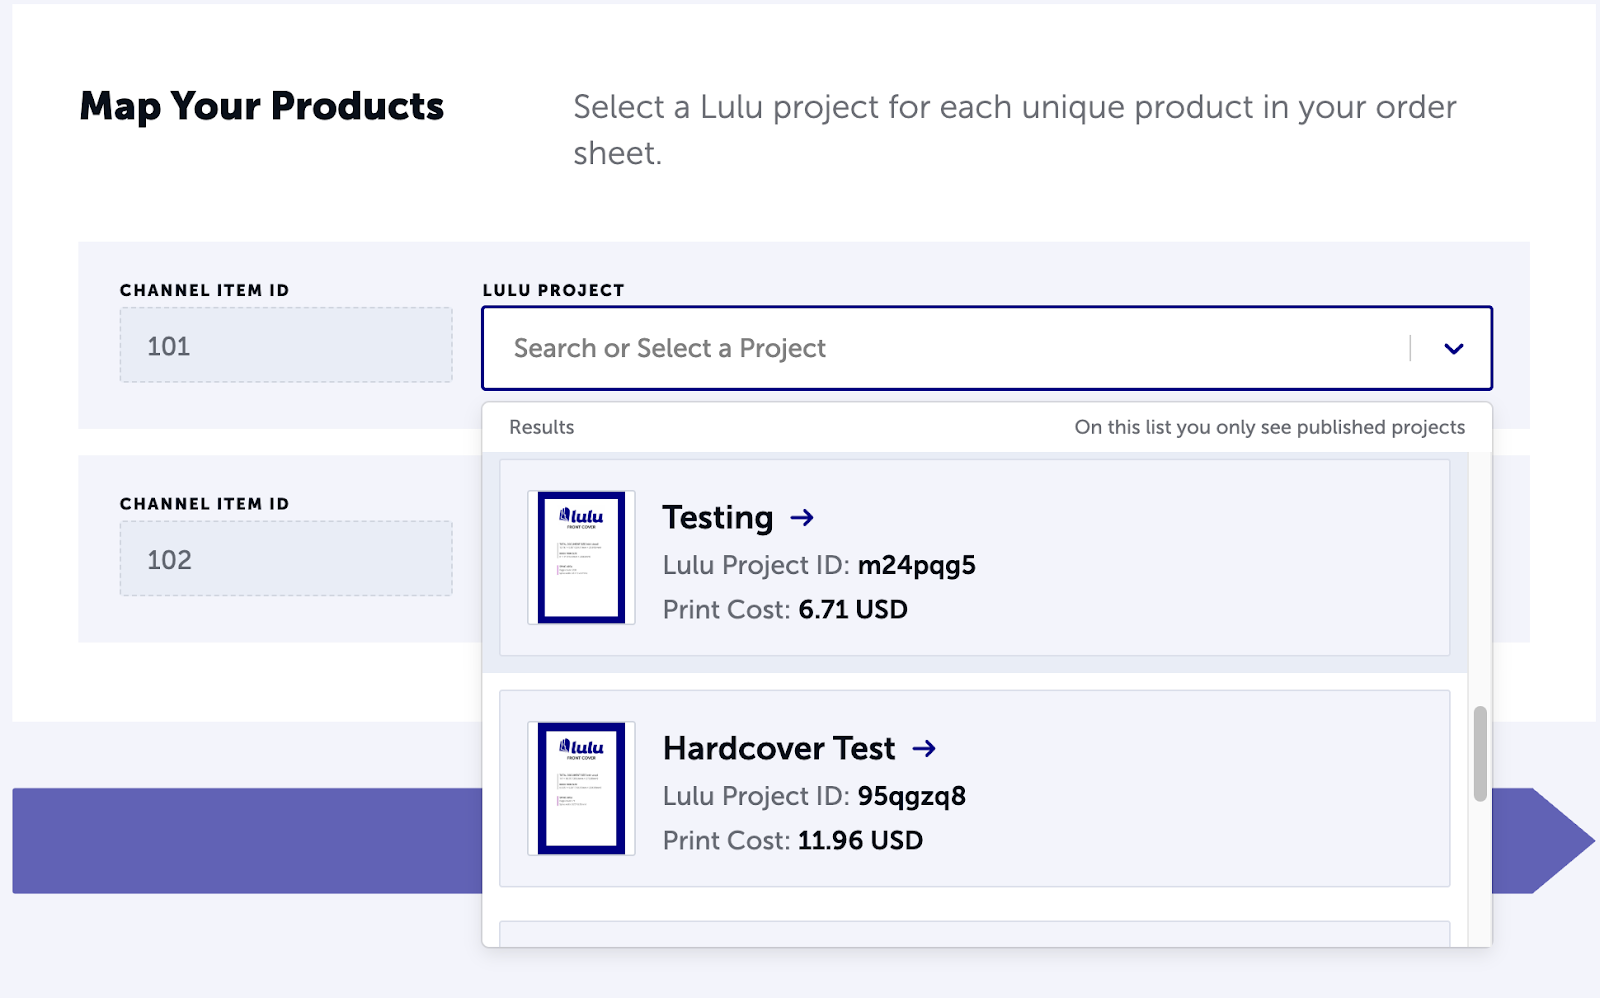Click the Hardcover Test arrow icon
1600x998 pixels.
[925, 748]
